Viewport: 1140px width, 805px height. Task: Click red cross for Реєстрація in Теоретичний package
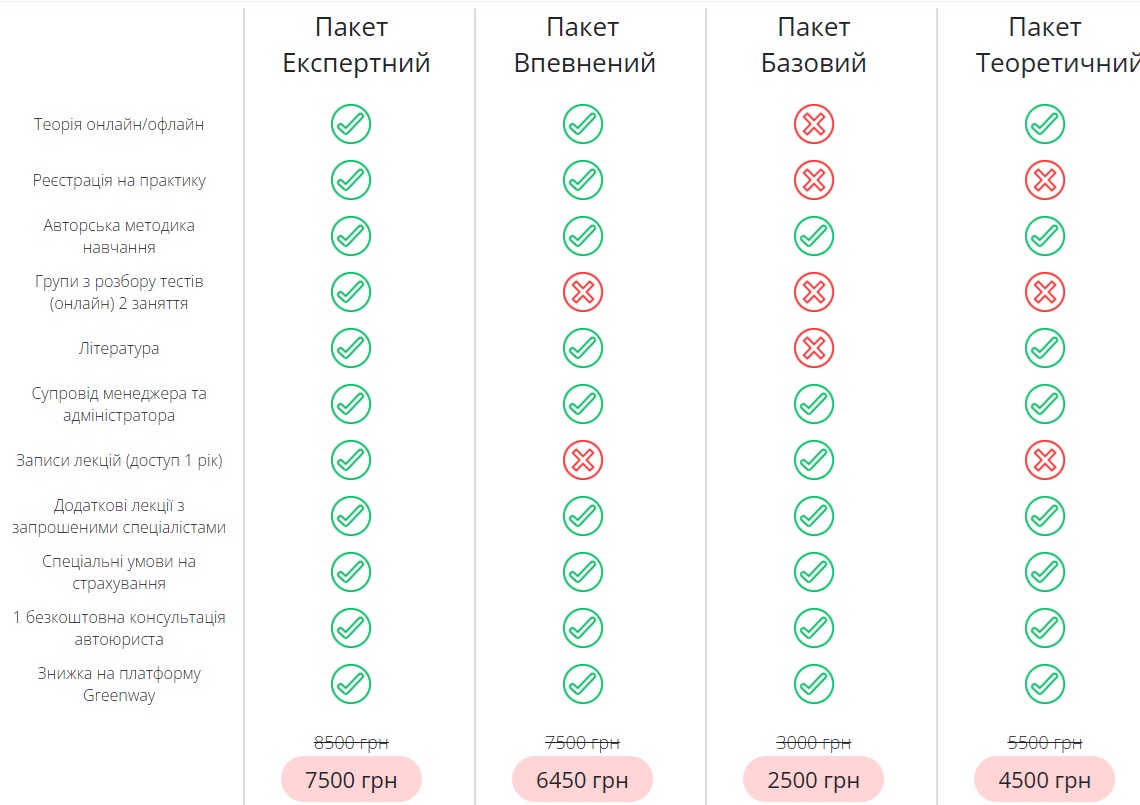[x=1045, y=181]
